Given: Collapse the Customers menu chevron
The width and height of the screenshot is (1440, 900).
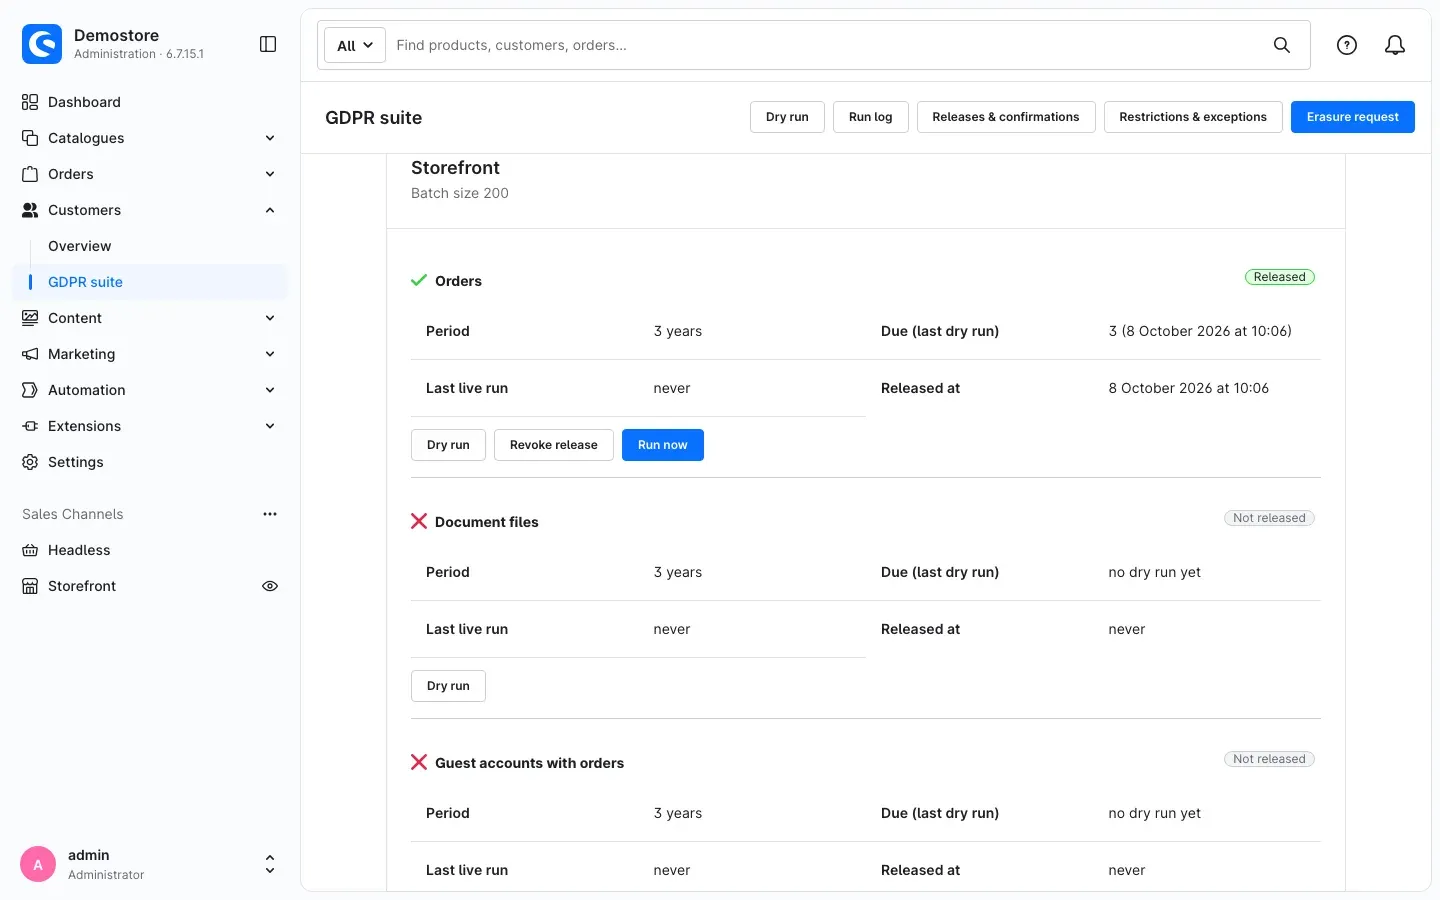Looking at the screenshot, I should (x=270, y=210).
